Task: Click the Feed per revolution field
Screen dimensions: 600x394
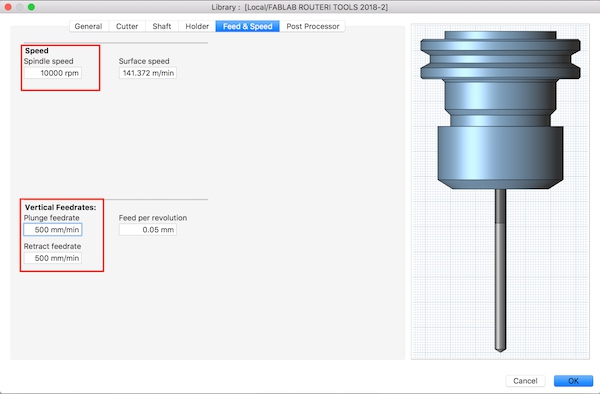Action: (x=148, y=230)
